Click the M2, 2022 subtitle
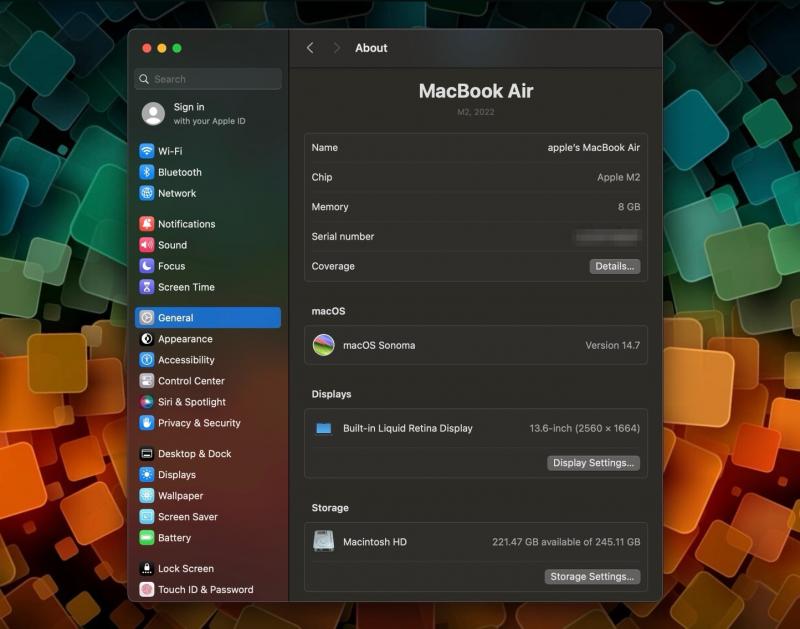 click(x=476, y=112)
